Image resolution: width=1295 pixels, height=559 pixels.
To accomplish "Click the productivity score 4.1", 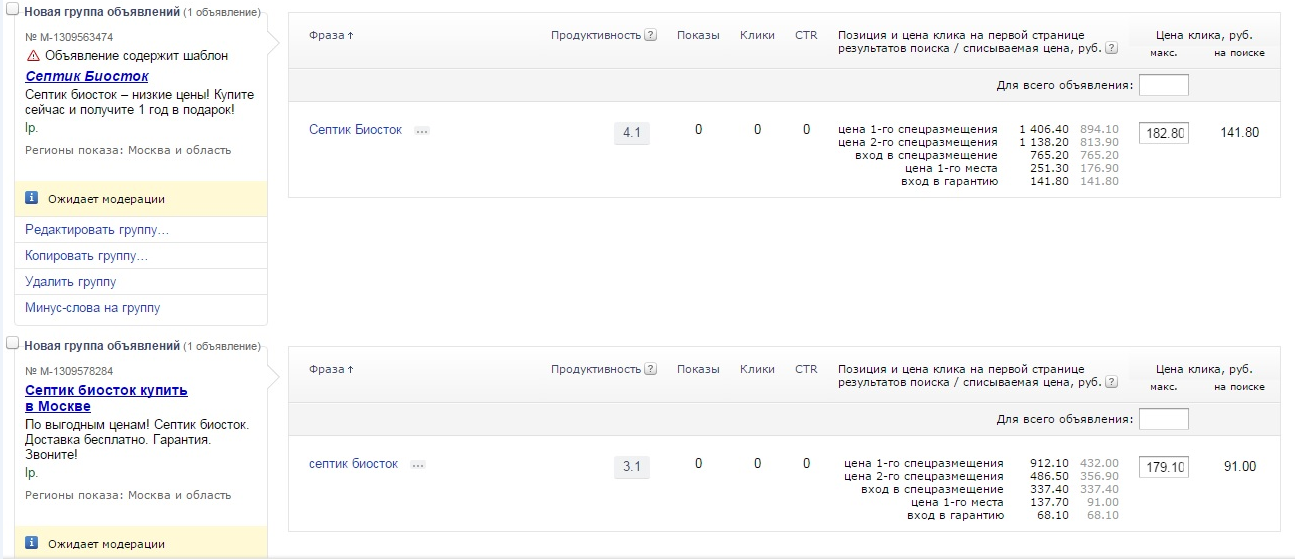I will [x=632, y=132].
